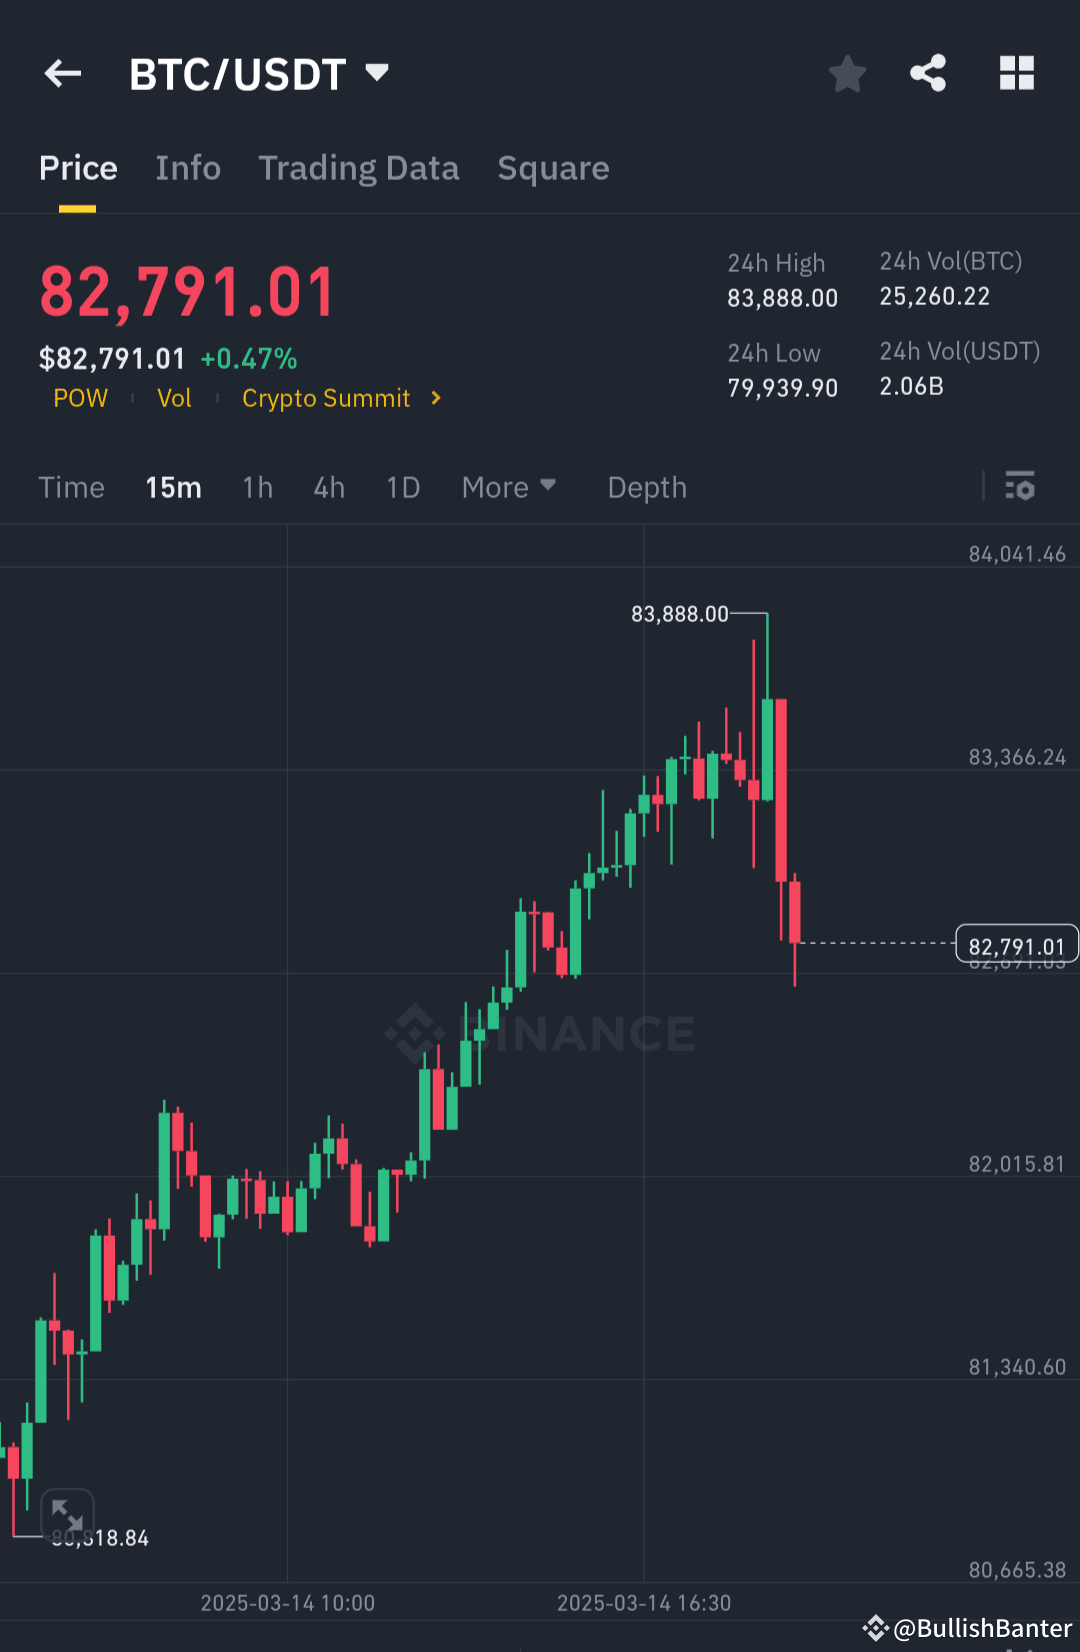Open the Square tab
The width and height of the screenshot is (1080, 1652).
[x=553, y=168]
